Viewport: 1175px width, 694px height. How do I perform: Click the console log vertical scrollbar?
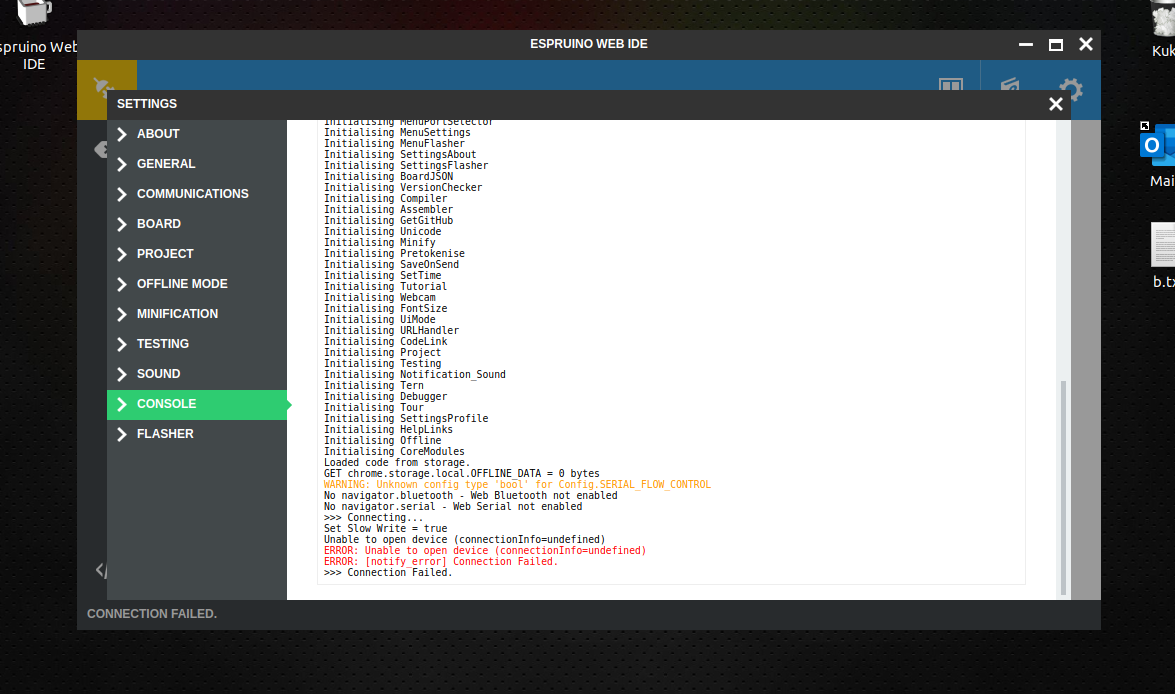[1063, 487]
